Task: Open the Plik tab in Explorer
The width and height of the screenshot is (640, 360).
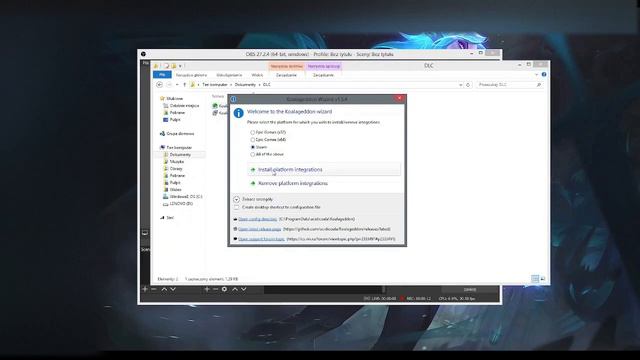Action: [x=162, y=75]
